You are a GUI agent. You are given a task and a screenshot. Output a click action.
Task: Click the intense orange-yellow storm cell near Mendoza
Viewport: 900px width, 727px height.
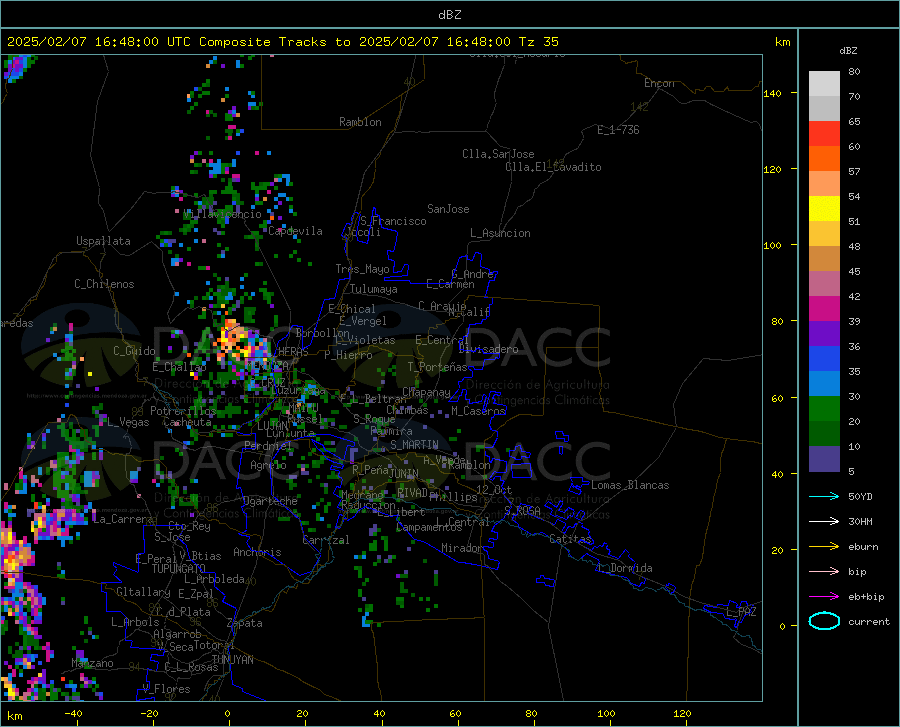coord(234,340)
